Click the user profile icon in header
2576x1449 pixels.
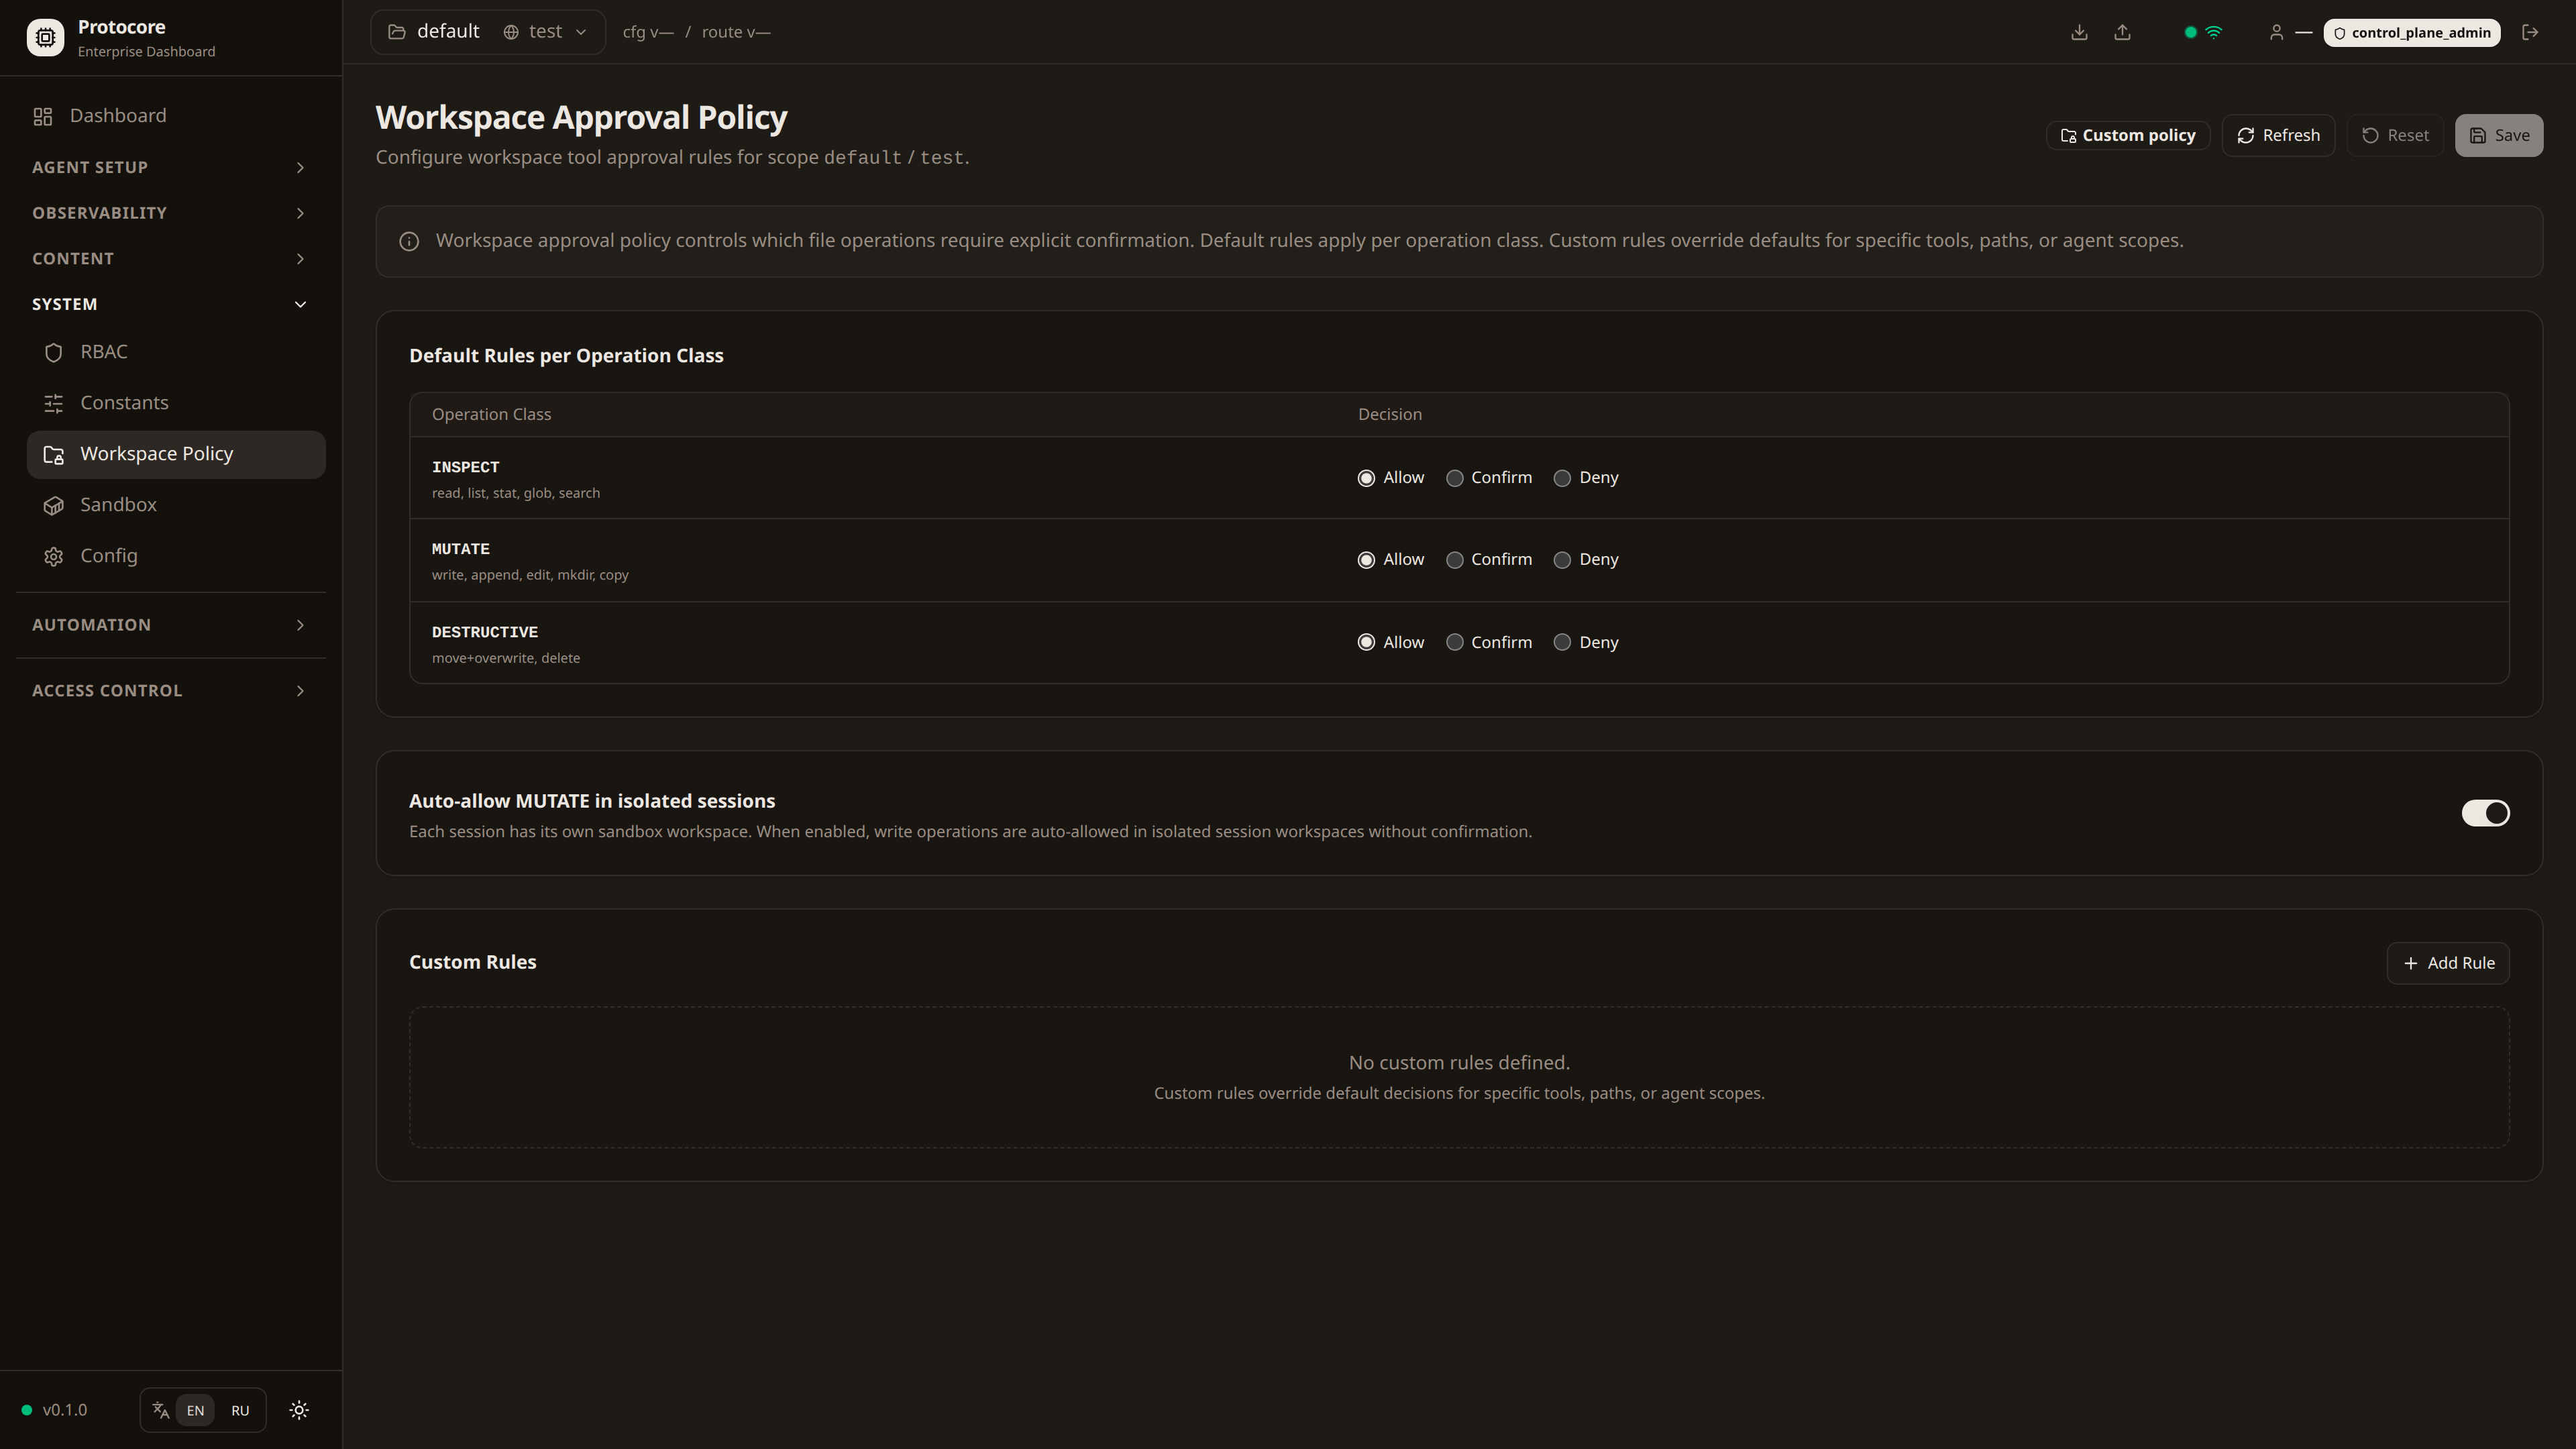pos(2276,32)
